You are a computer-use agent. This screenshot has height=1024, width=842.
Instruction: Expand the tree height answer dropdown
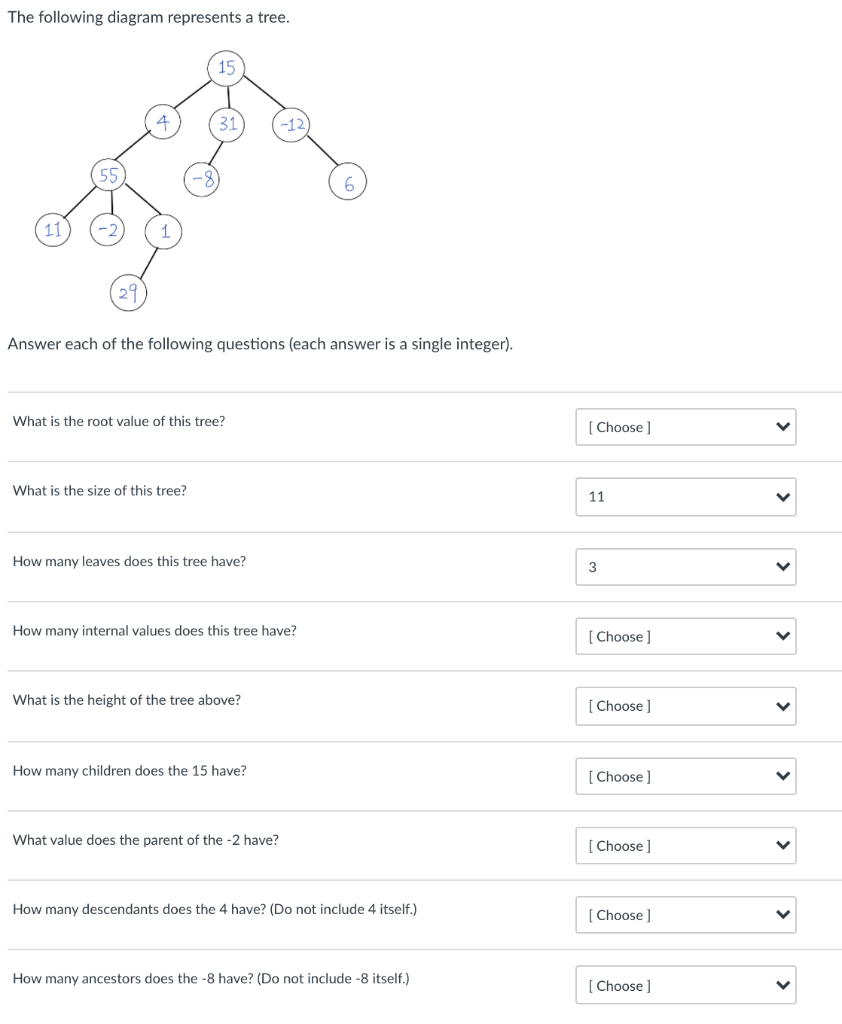click(685, 706)
